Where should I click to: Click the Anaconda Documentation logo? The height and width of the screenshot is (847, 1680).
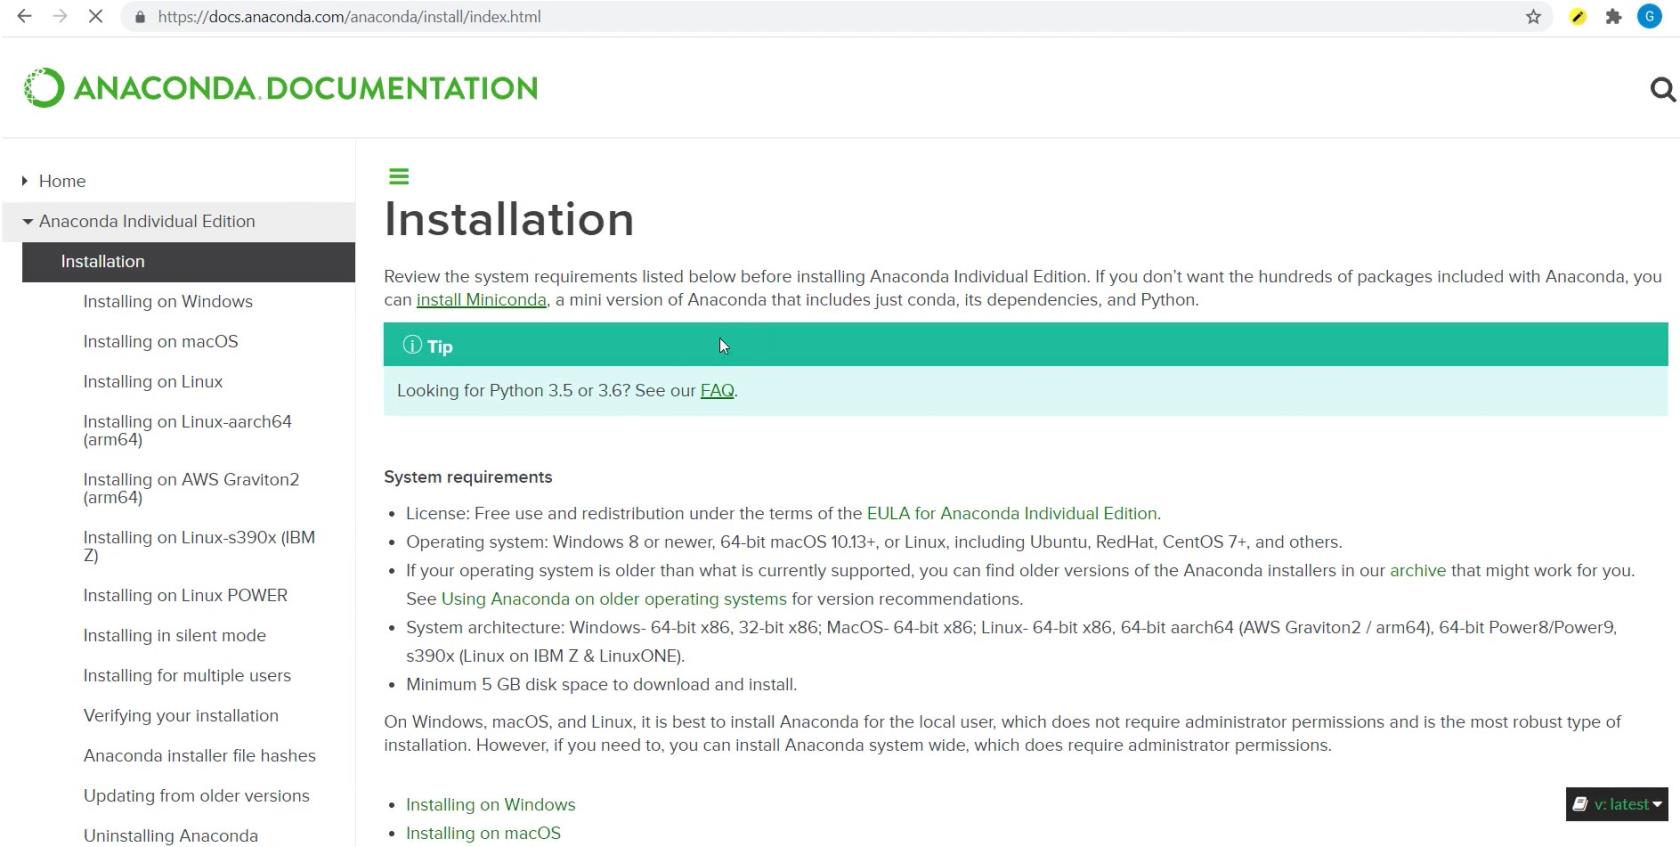point(281,88)
